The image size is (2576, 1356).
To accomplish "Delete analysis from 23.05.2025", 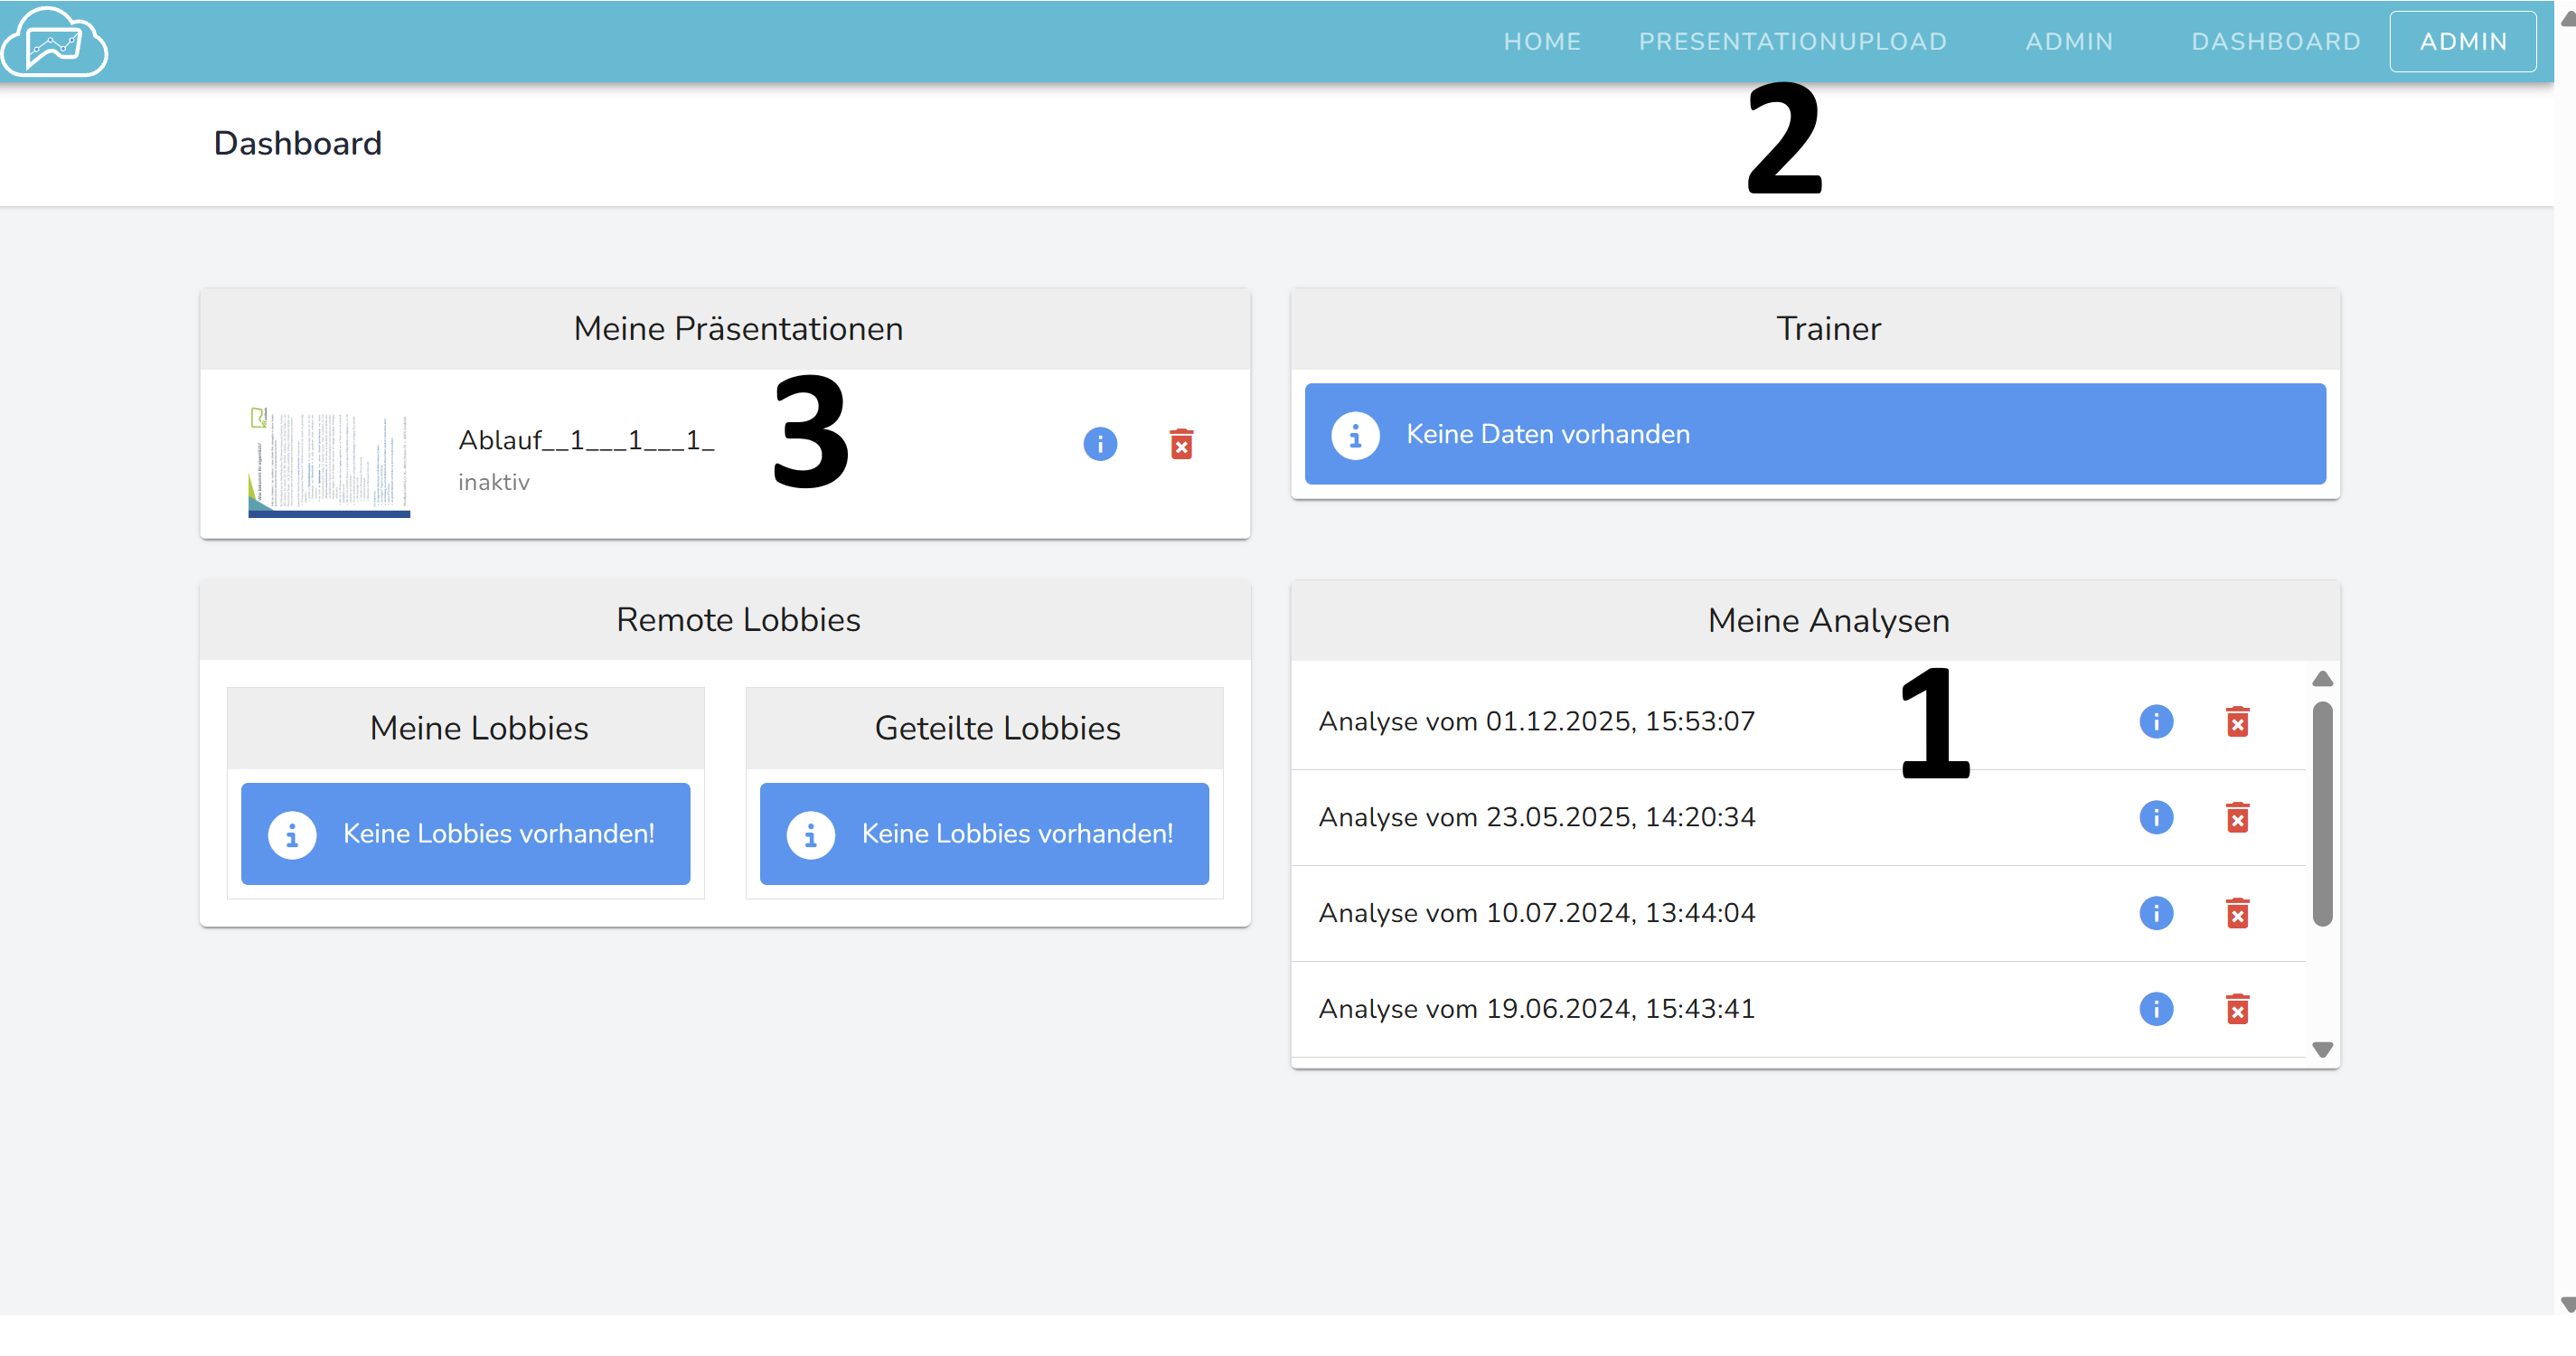I will coord(2237,817).
